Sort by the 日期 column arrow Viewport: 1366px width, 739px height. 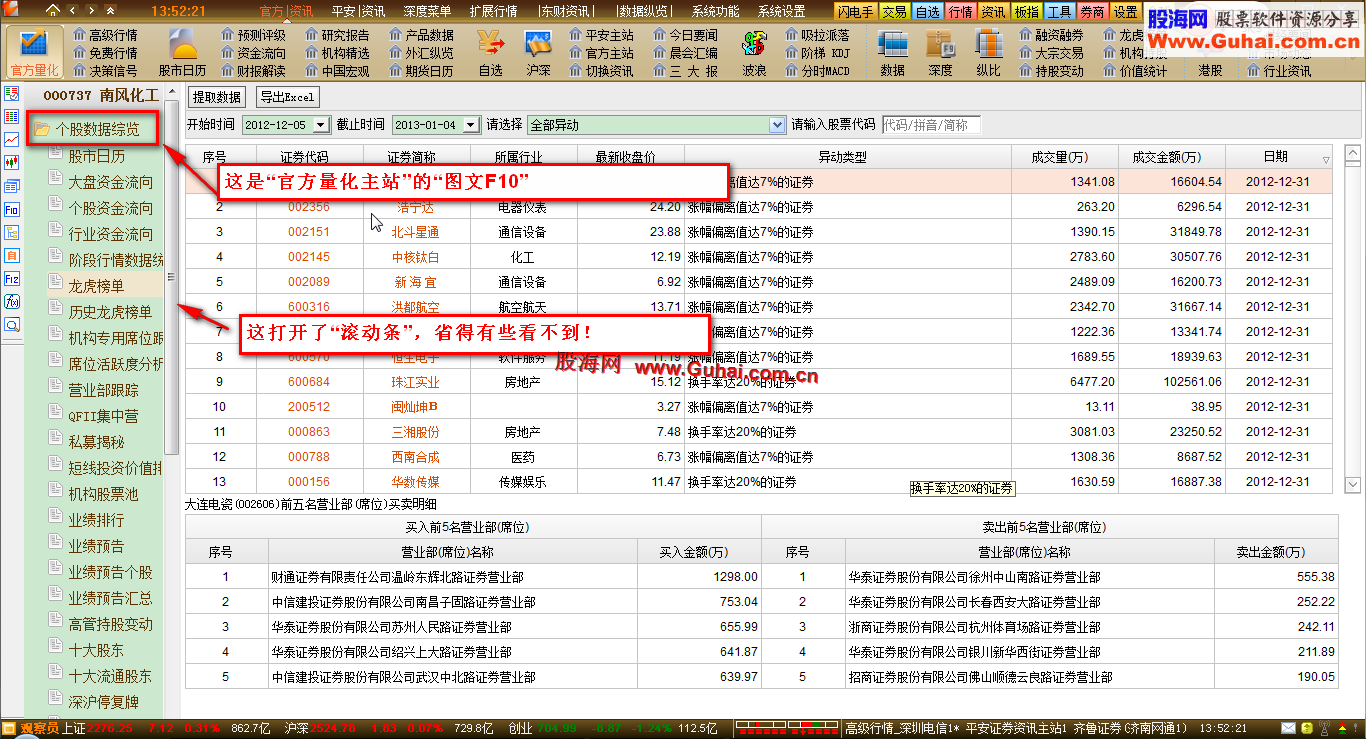pos(1326,159)
